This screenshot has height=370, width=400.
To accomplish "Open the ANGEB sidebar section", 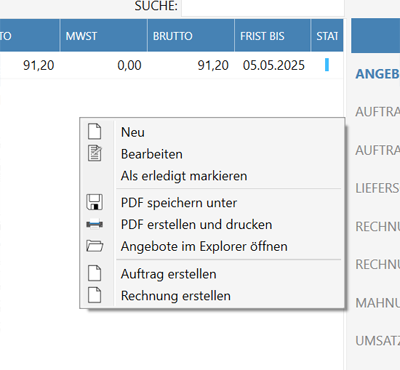I will (x=377, y=74).
